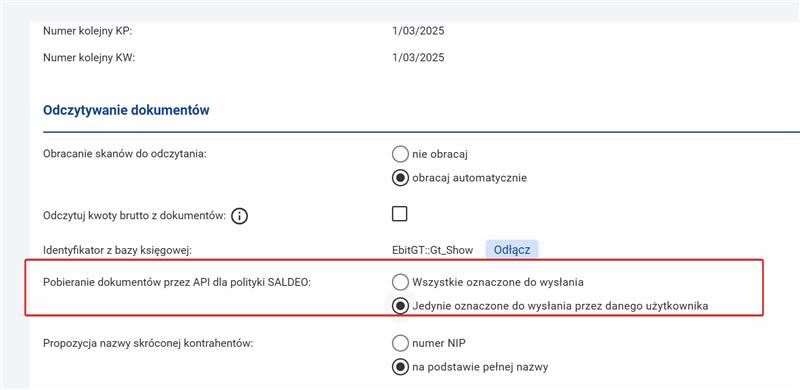The width and height of the screenshot is (800, 390).
Task: Click the info icon beside Odczytuj kwoty brutto
Action: coord(239,216)
